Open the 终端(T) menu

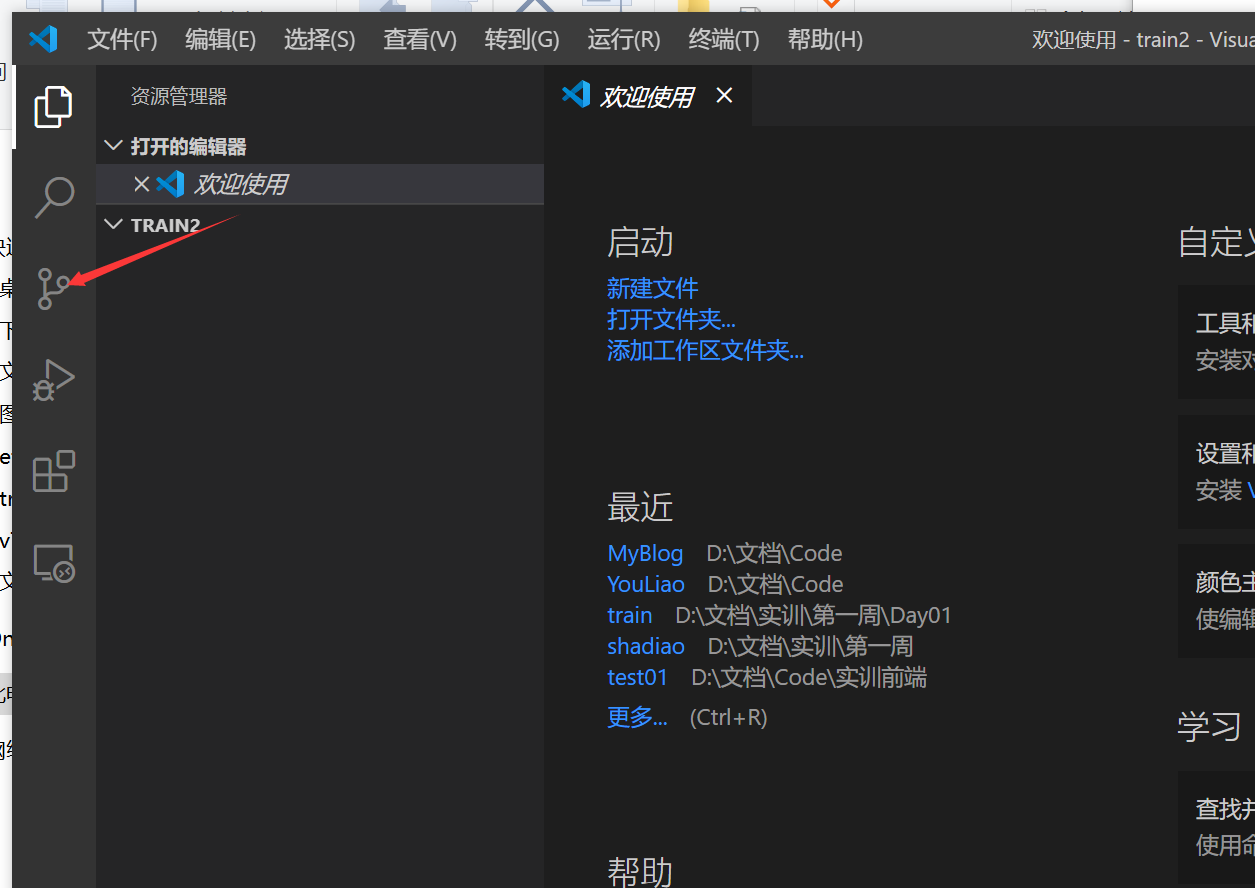[x=724, y=40]
